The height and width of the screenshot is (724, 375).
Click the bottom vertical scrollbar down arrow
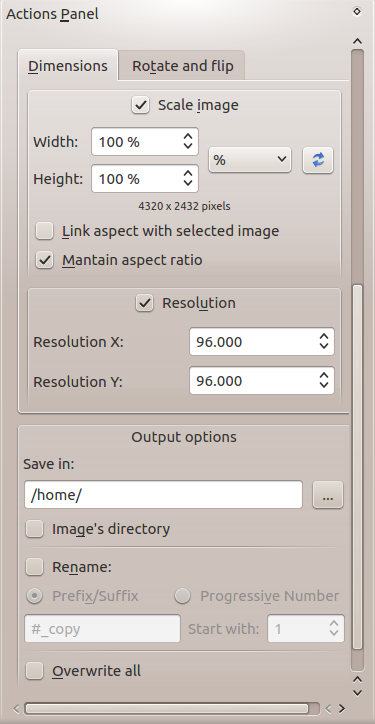357,692
